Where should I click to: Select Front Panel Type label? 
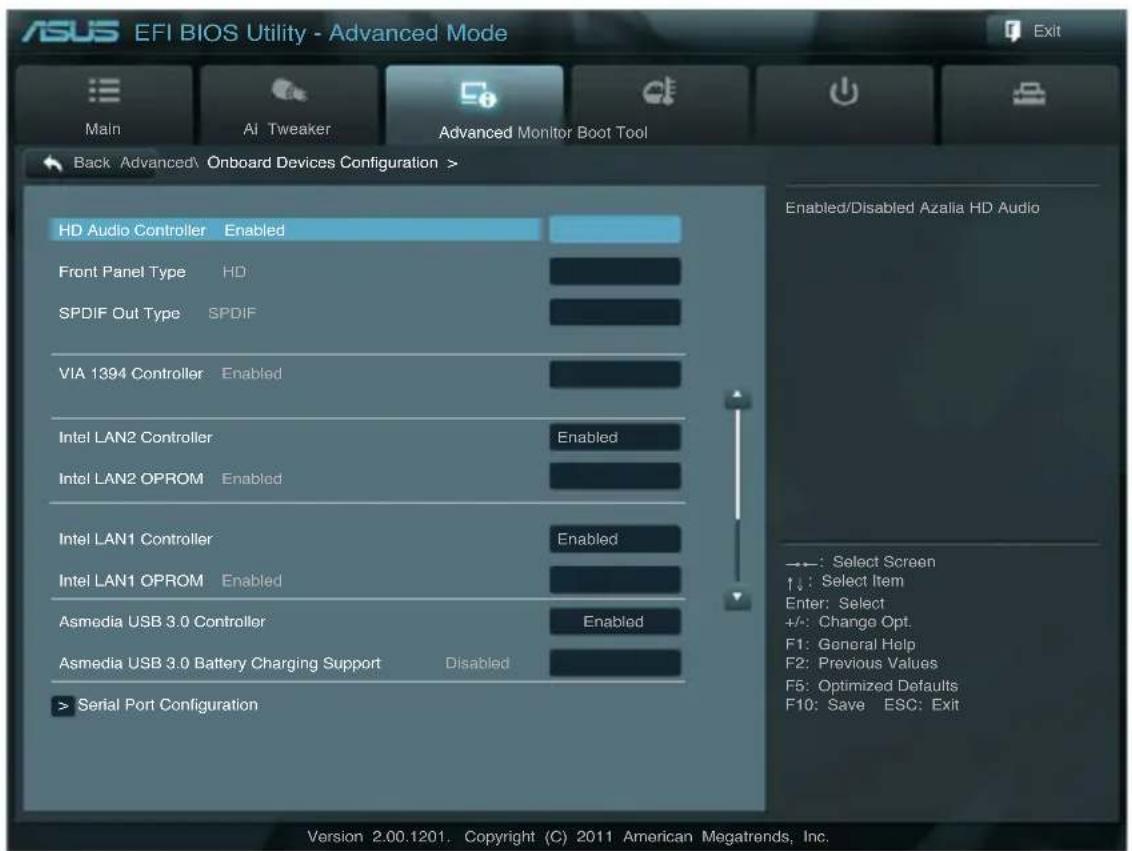[x=122, y=271]
